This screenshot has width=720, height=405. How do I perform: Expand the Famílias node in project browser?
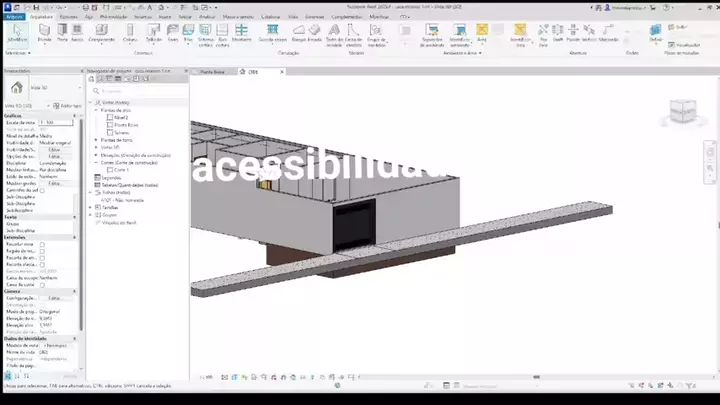pyautogui.click(x=91, y=207)
